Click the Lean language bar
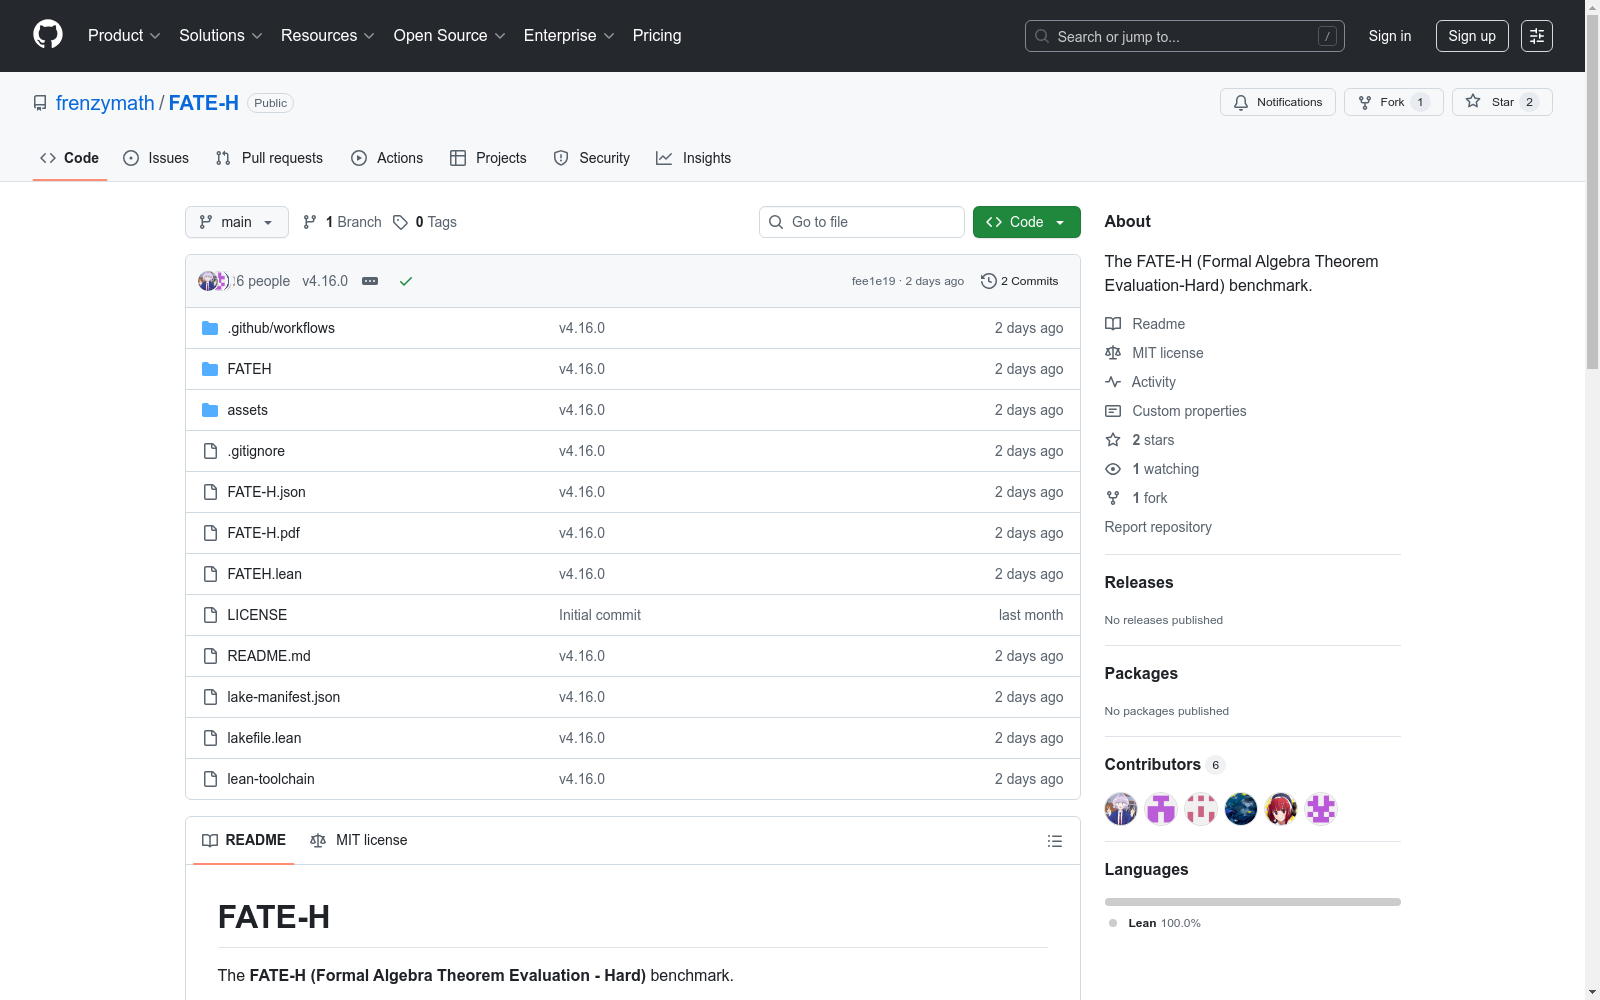1600x1000 pixels. point(1253,902)
